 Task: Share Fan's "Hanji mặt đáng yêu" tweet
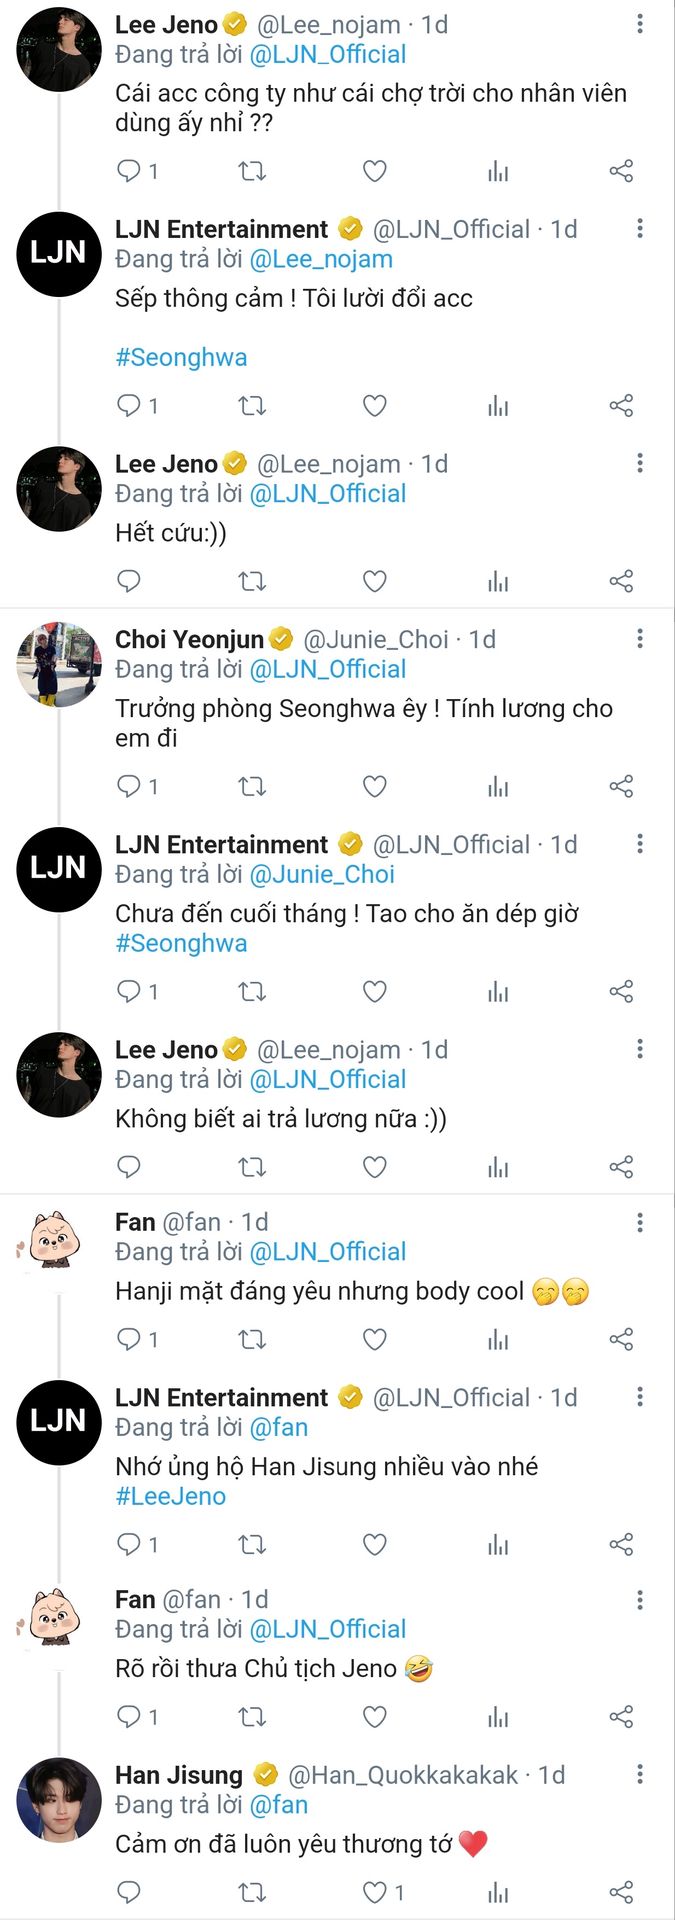(x=621, y=1339)
